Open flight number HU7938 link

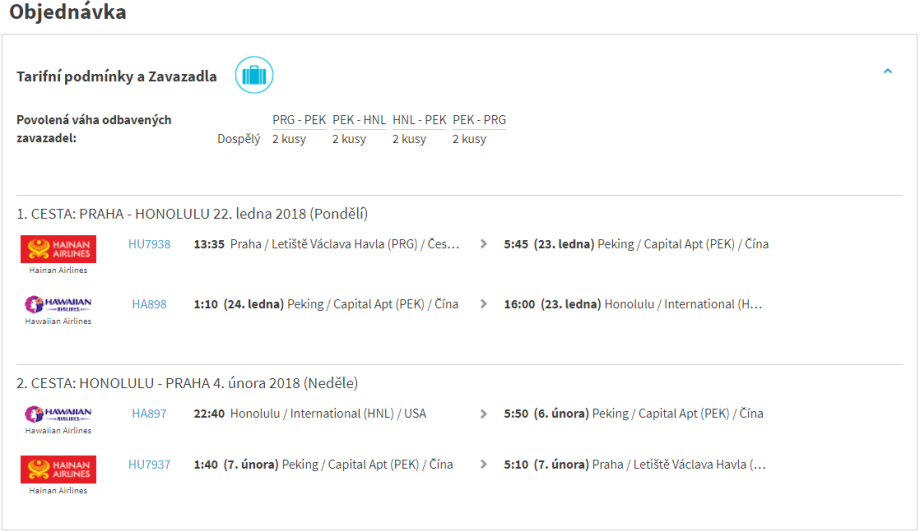point(149,244)
